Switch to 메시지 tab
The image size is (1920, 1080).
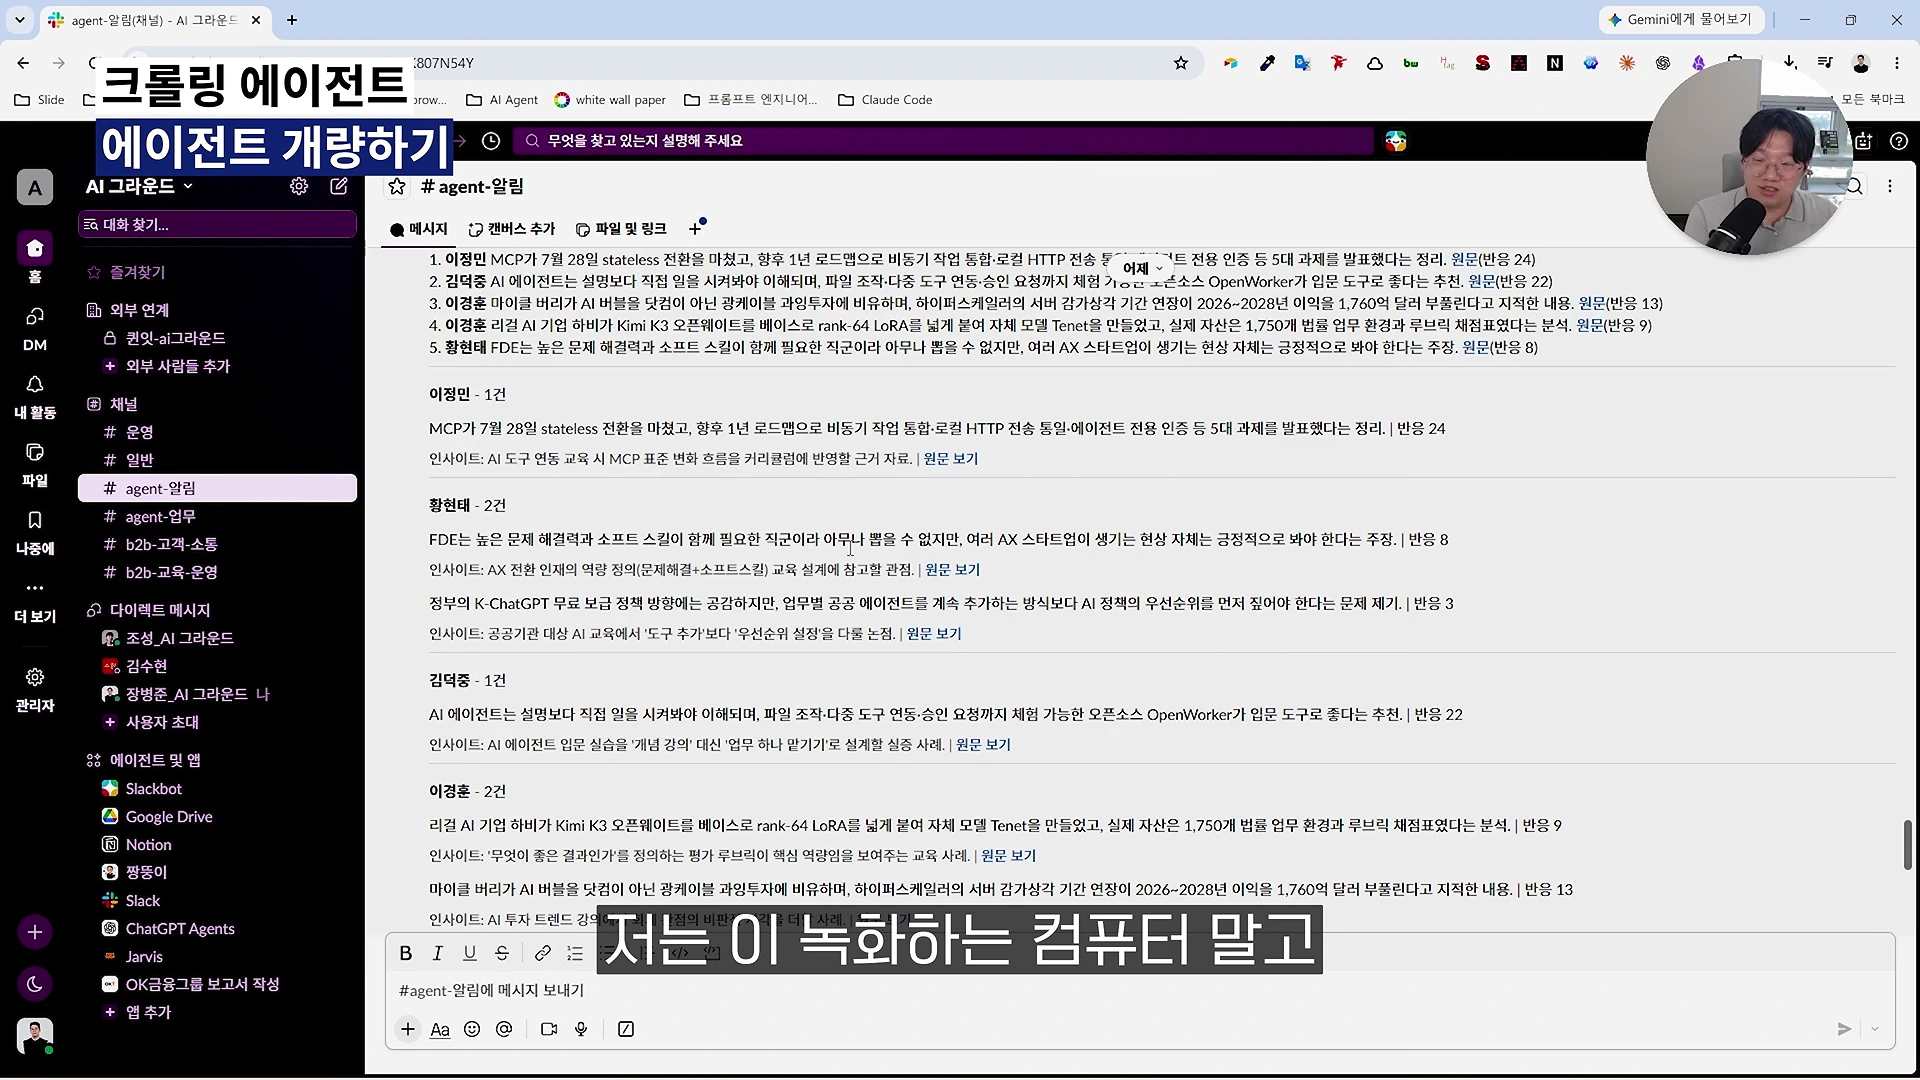click(418, 229)
